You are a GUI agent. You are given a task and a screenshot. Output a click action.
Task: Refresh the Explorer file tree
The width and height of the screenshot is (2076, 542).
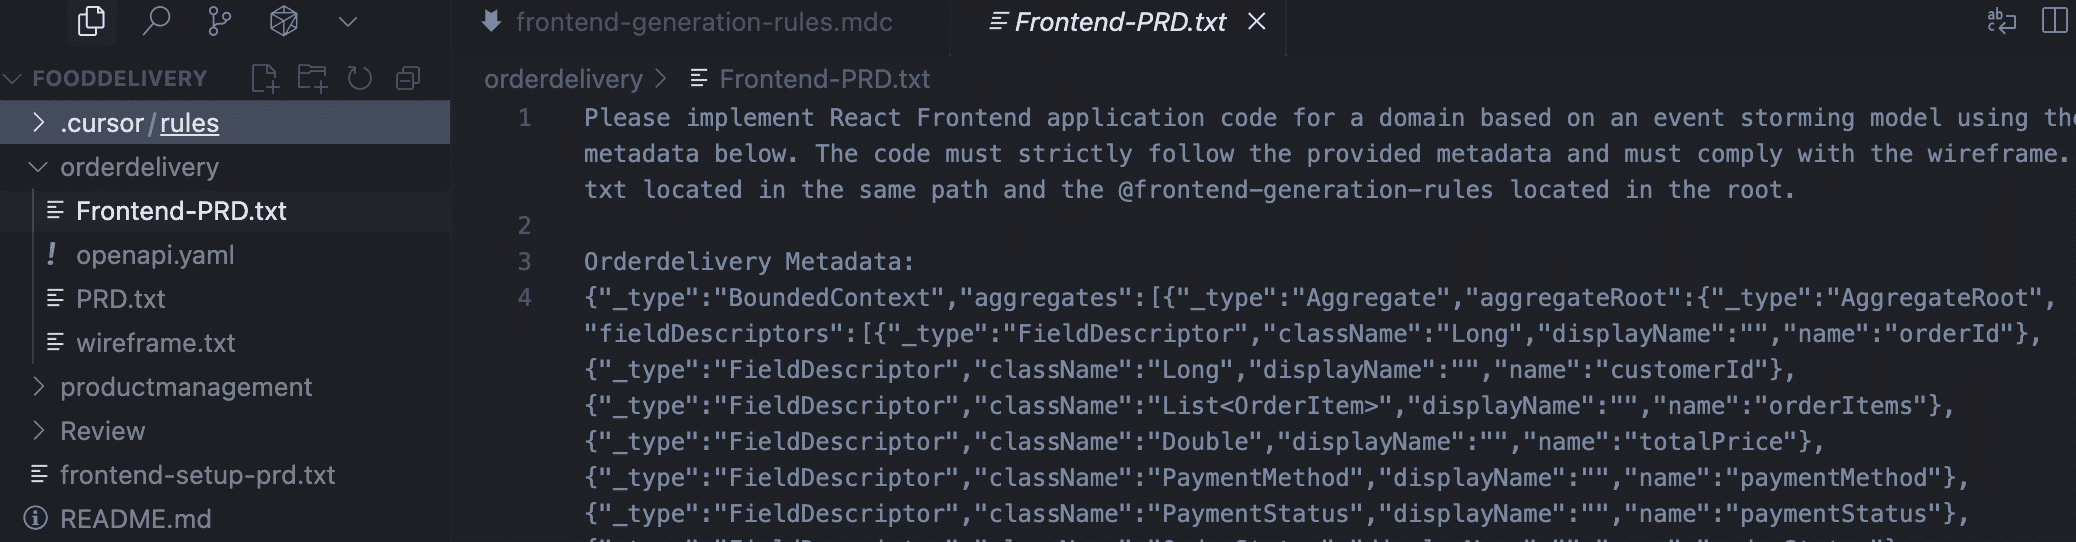[x=360, y=78]
